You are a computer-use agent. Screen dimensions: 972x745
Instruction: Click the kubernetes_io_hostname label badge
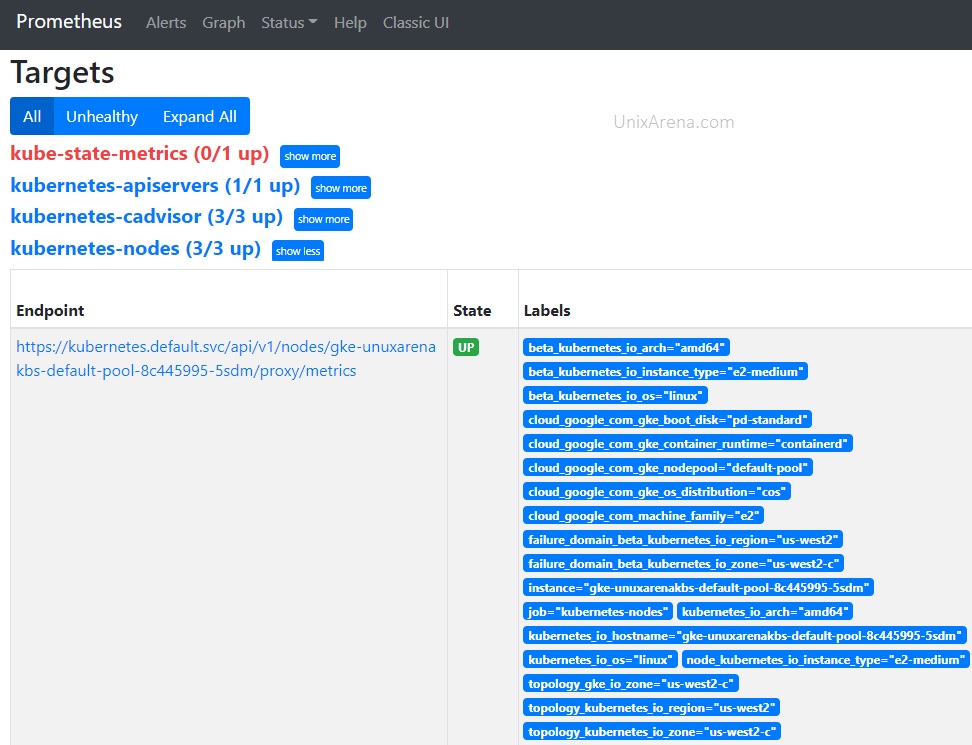(744, 636)
